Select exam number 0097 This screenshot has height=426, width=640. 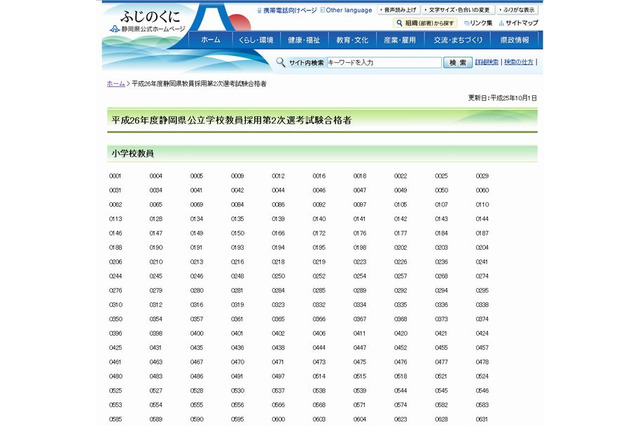pyautogui.click(x=360, y=204)
